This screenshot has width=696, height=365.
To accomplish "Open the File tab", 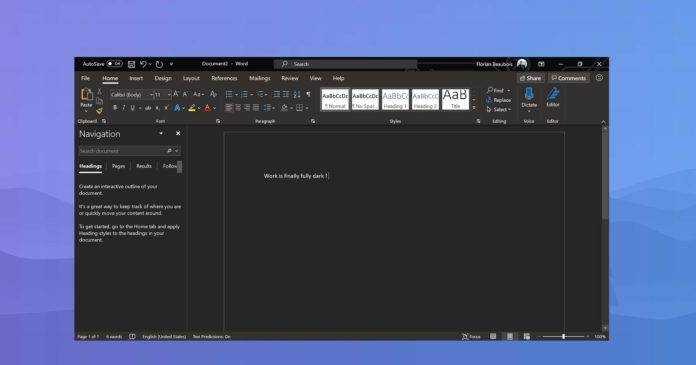I will 85,78.
